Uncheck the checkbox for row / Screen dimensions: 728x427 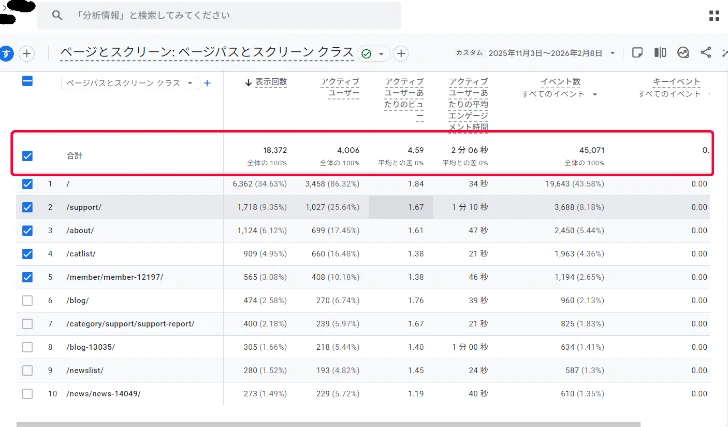point(27,184)
